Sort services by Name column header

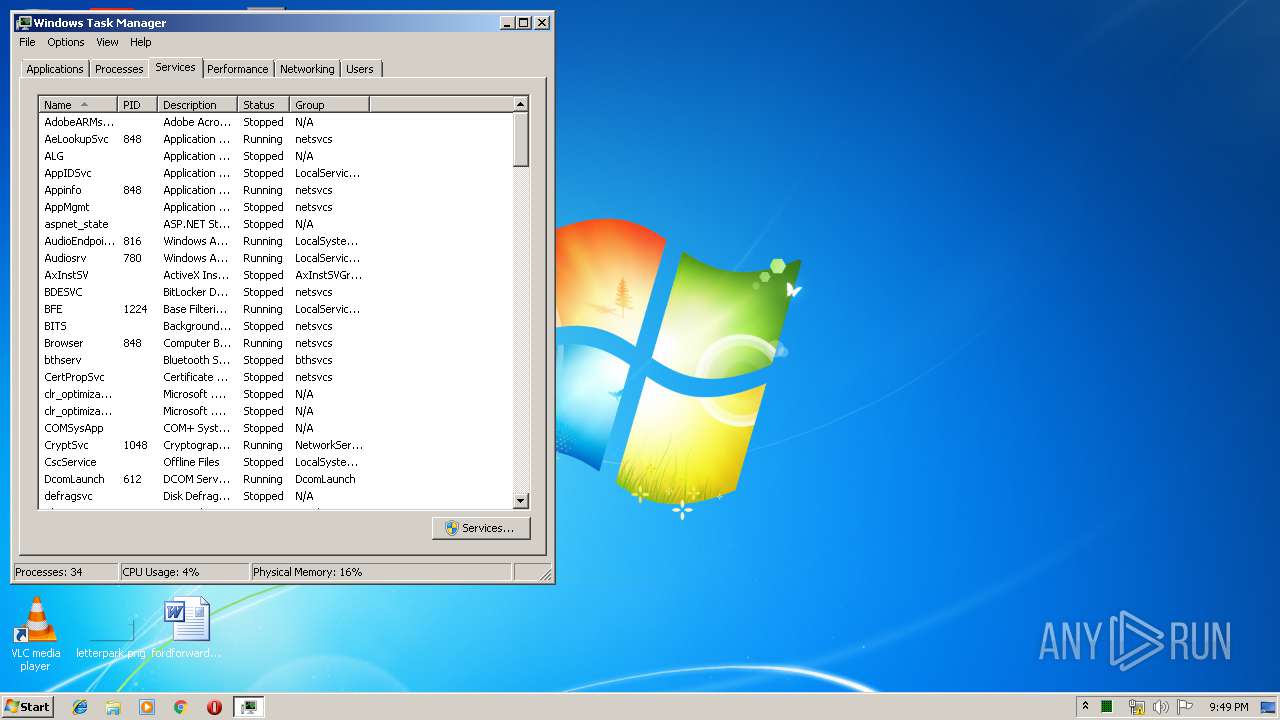[78, 105]
